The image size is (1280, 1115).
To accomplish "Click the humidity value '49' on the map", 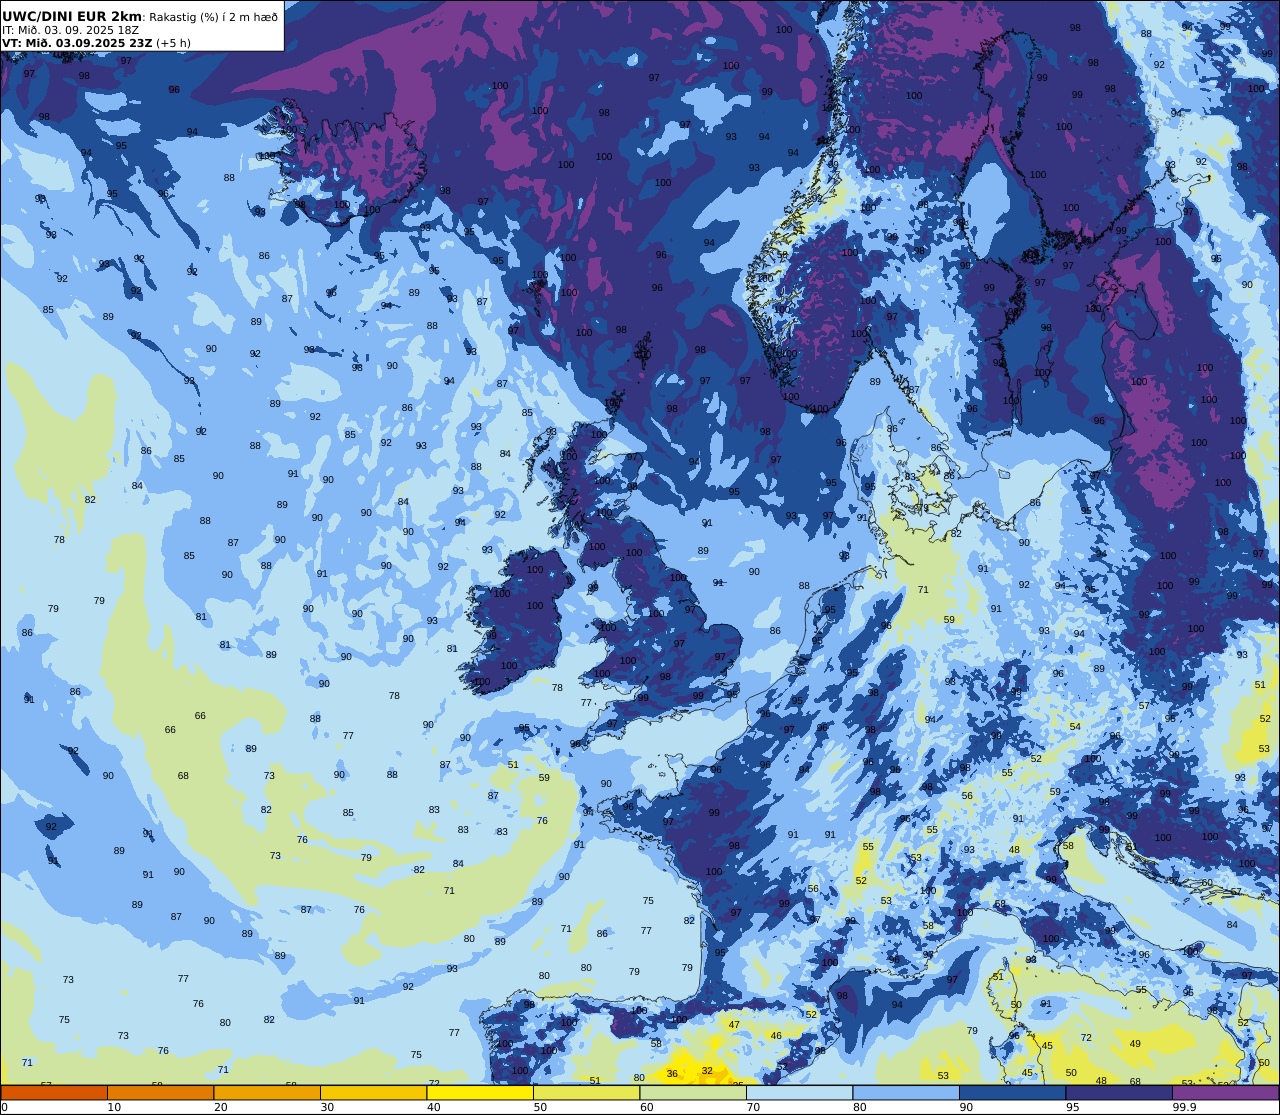I will [x=1135, y=1043].
